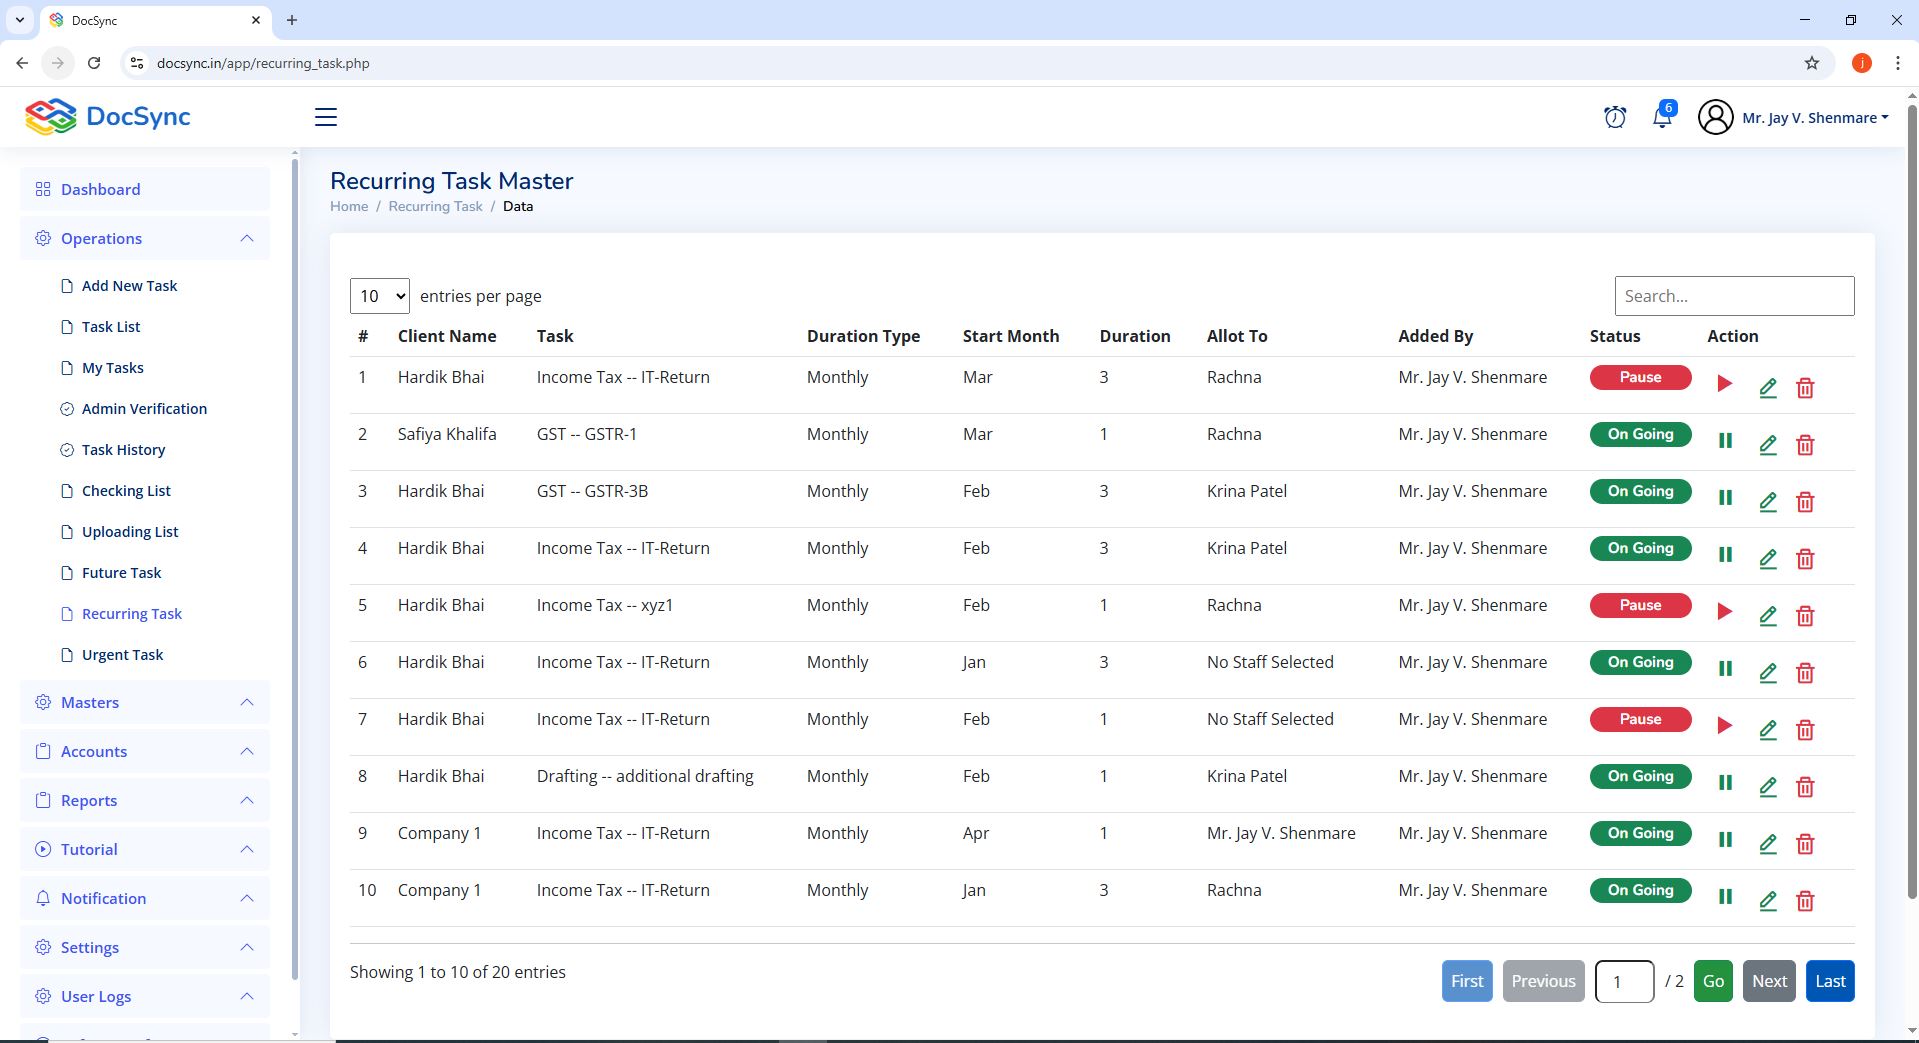Resume paused Income Tax -- xyz1 task
The width and height of the screenshot is (1919, 1043).
tap(1724, 612)
